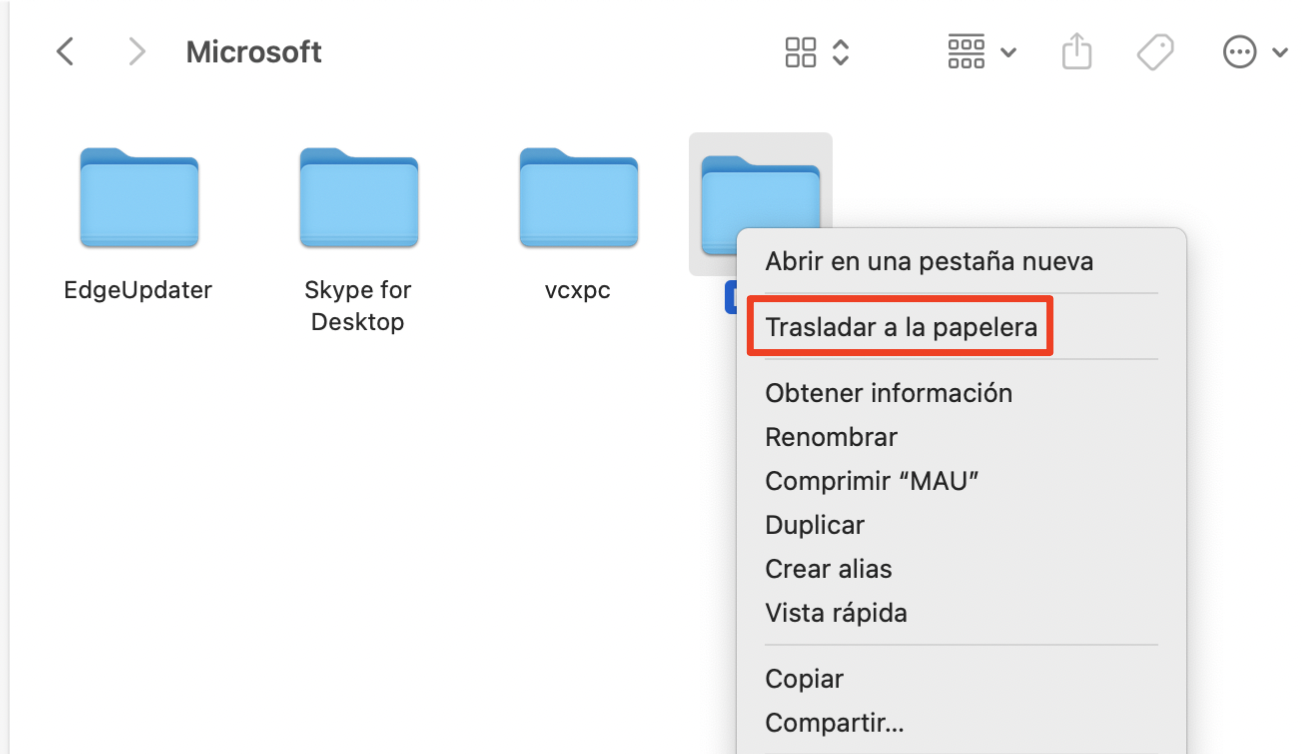Choose 'Trasladar a la papelera' from the menu

898,326
